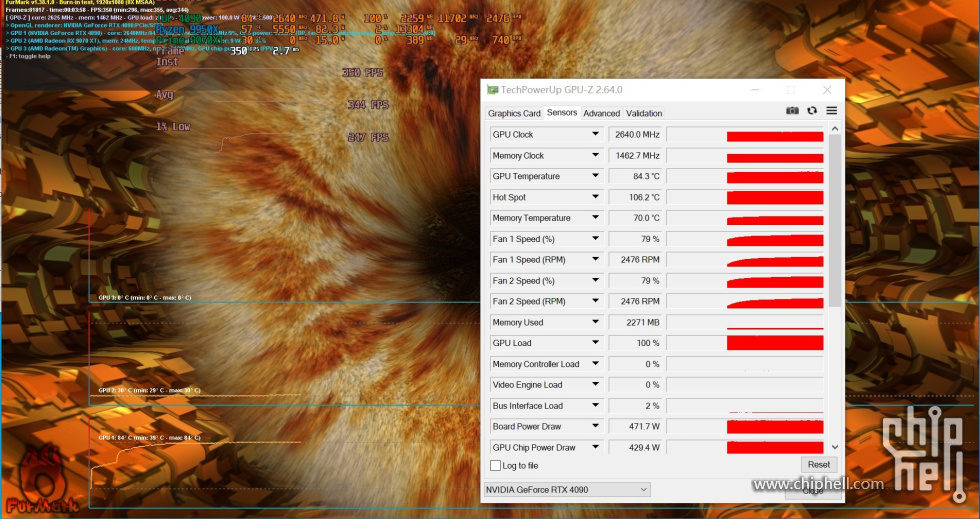The image size is (980, 519).
Task: Select the Sensors tab
Action: 561,113
